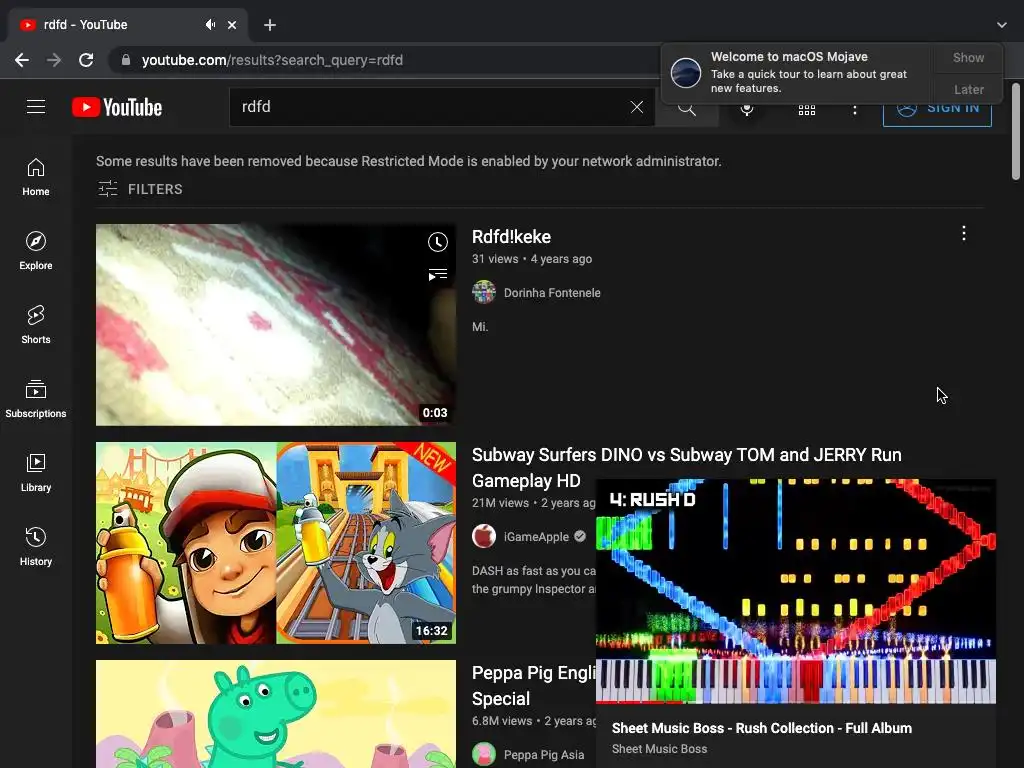Open the Peppa Pig video thumbnail

(276, 714)
